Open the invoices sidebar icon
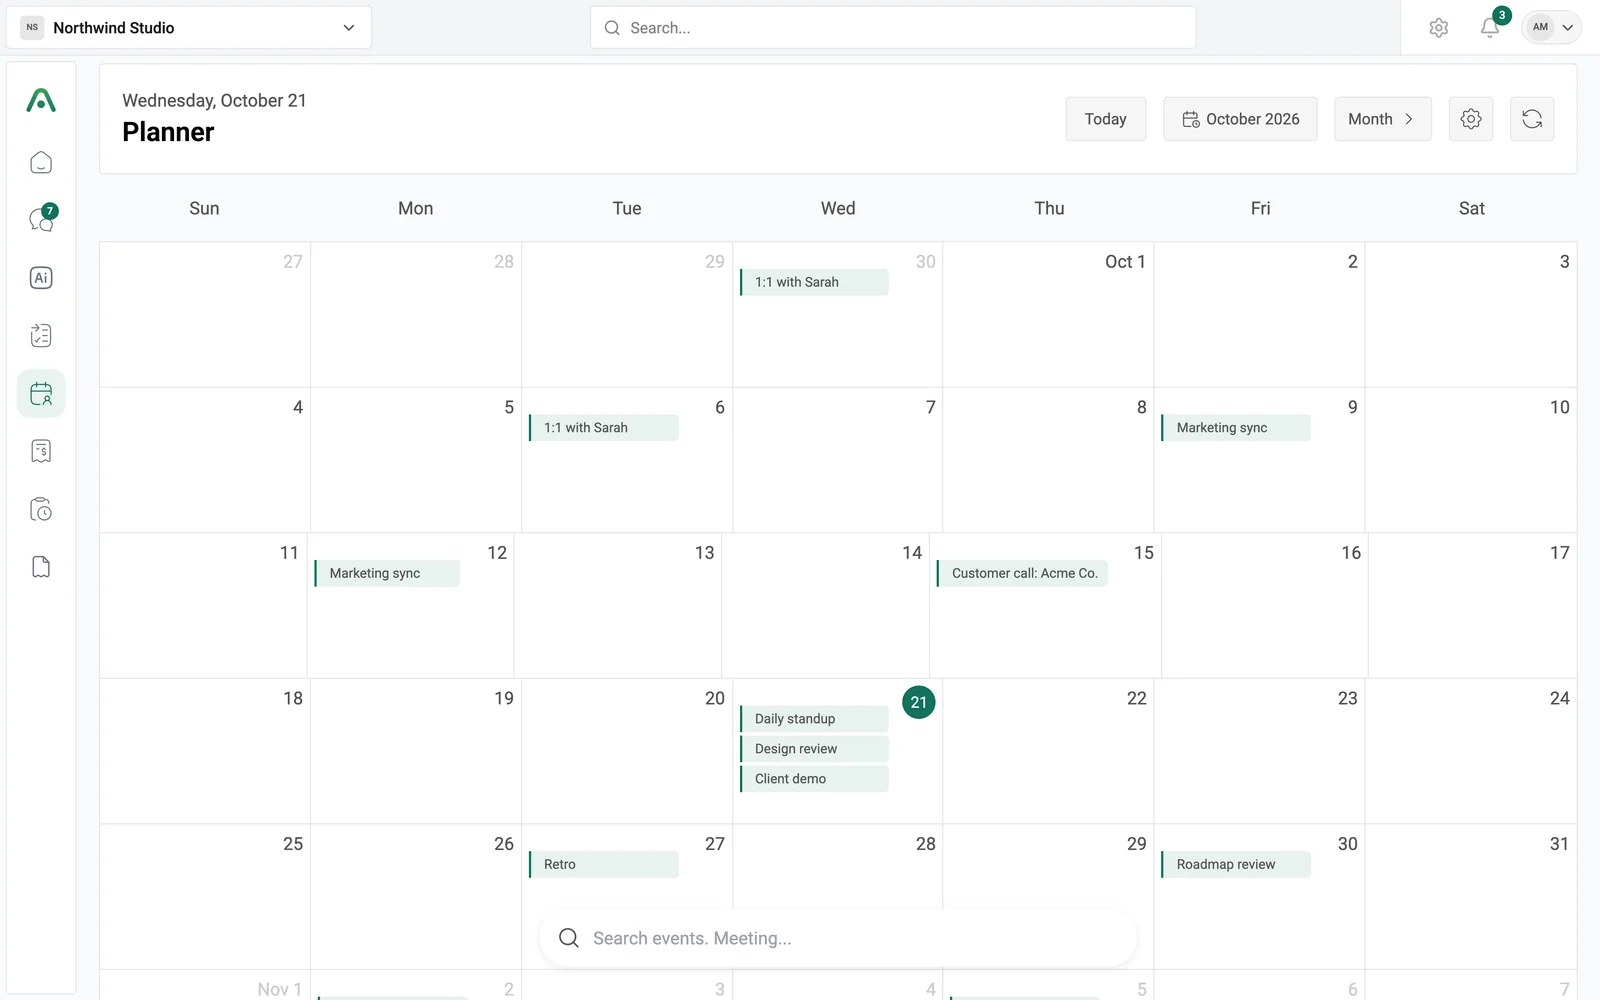The image size is (1600, 1000). tap(41, 452)
